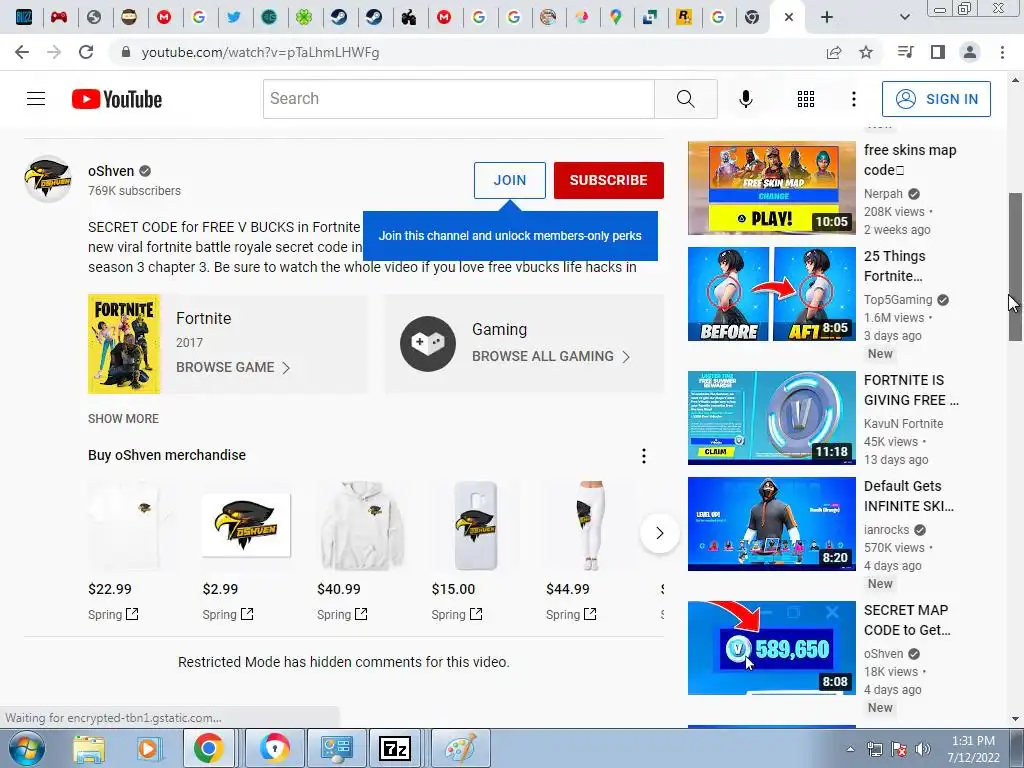Open 'Default Gets INFINITE SKI...' video thumbnail
1024x768 pixels.
[x=771, y=524]
